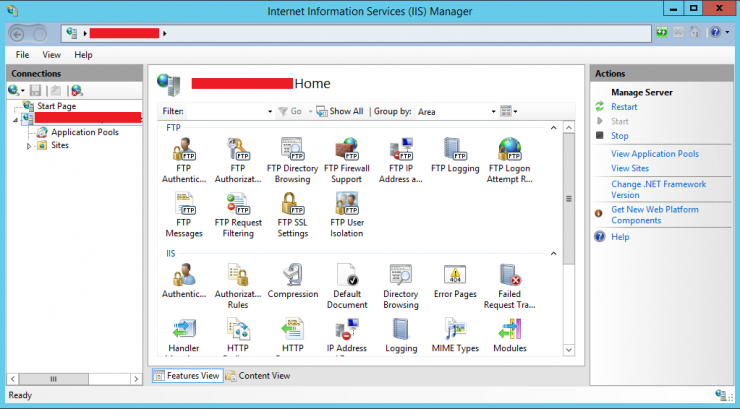Select Start Page in Connections tree
This screenshot has width=740, height=409.
(57, 106)
